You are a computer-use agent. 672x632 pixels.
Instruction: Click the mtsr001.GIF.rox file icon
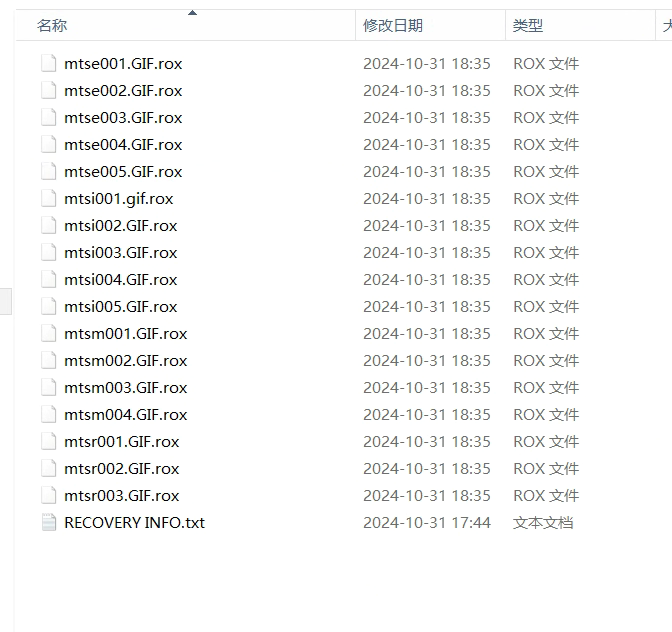click(x=48, y=441)
